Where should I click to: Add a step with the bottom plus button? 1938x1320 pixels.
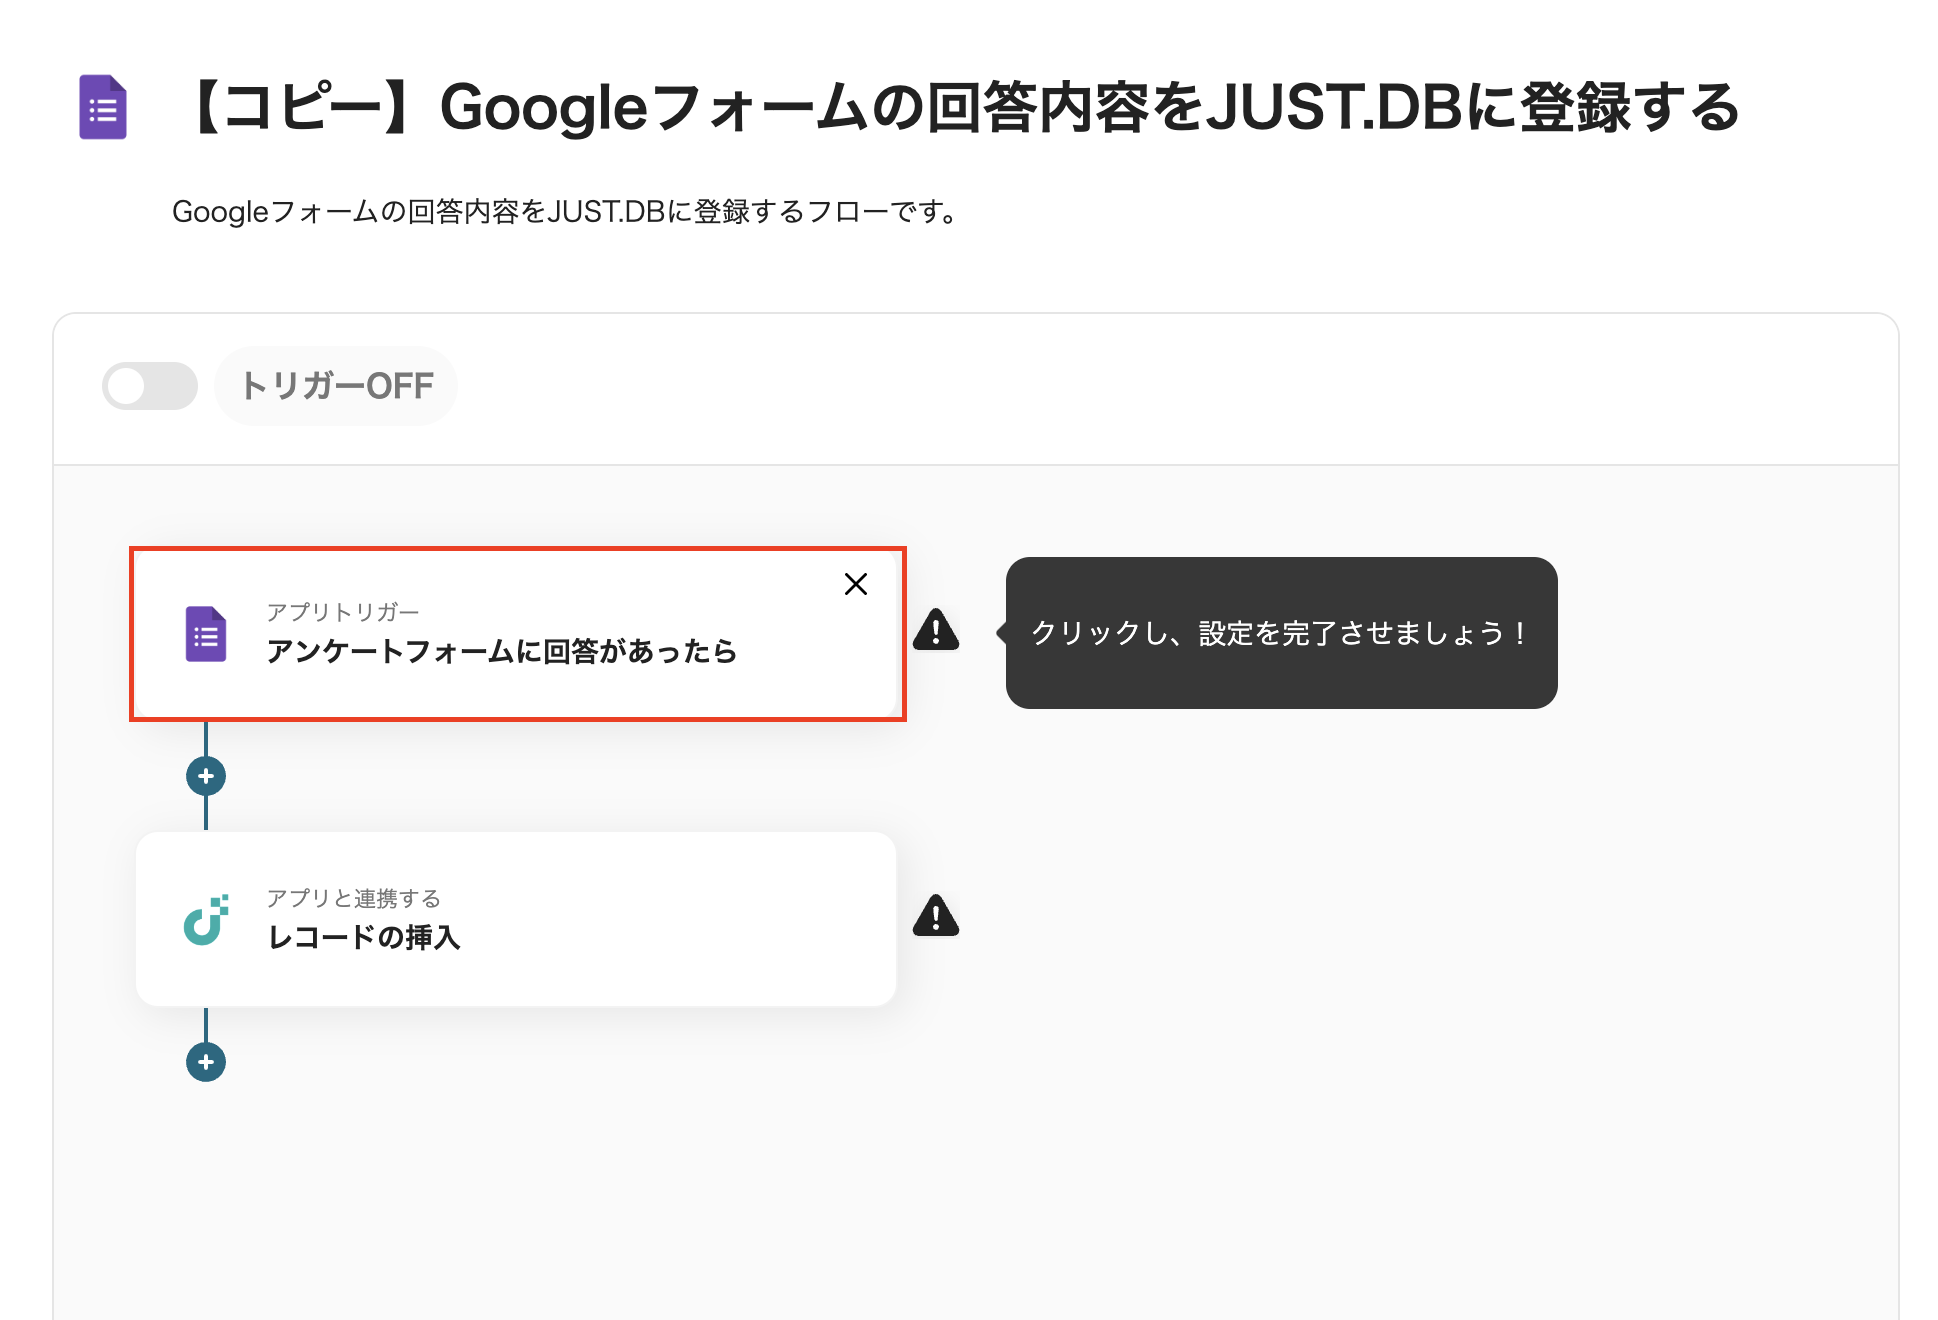(x=206, y=1062)
